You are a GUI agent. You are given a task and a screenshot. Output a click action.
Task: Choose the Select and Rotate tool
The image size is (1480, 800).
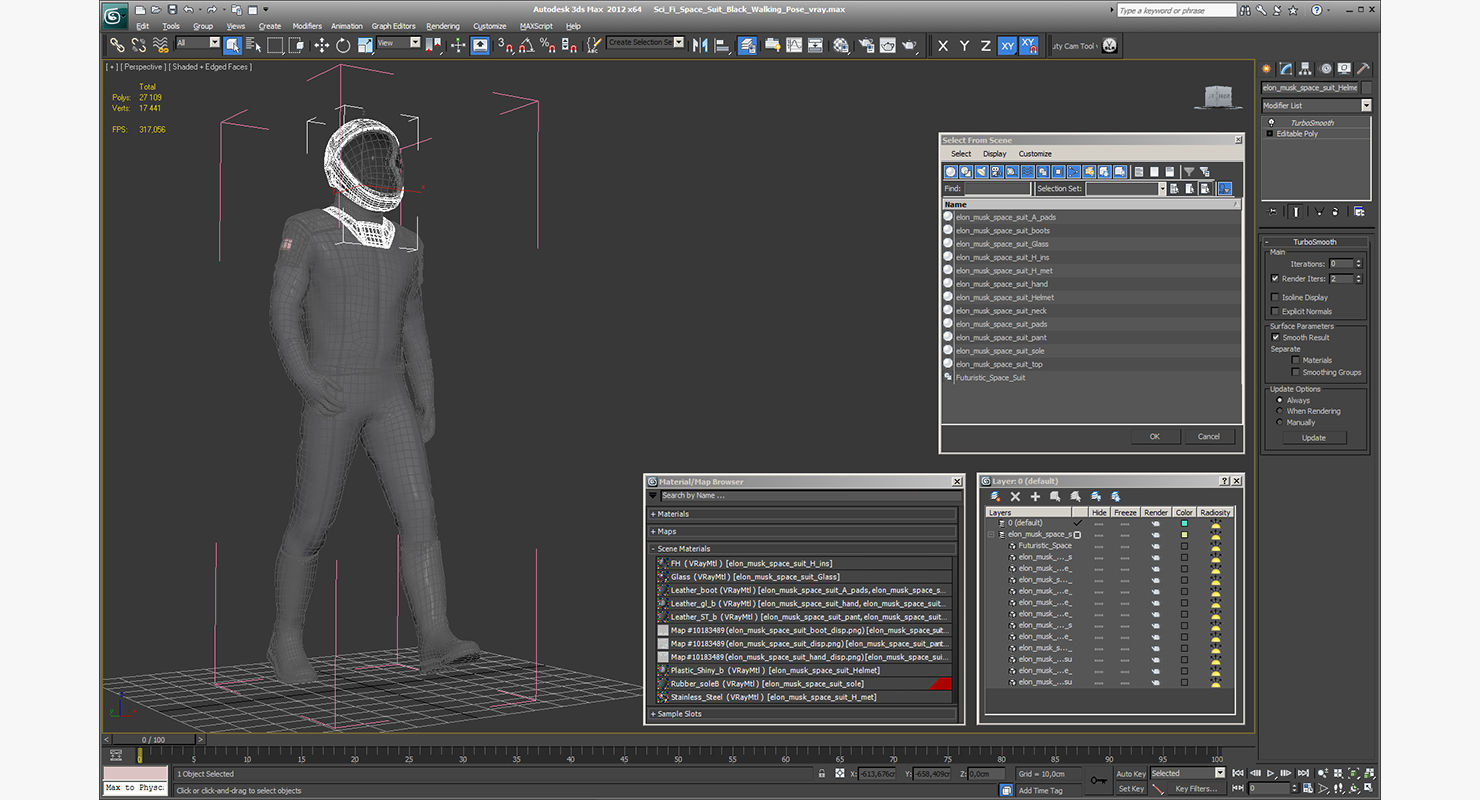pos(343,45)
